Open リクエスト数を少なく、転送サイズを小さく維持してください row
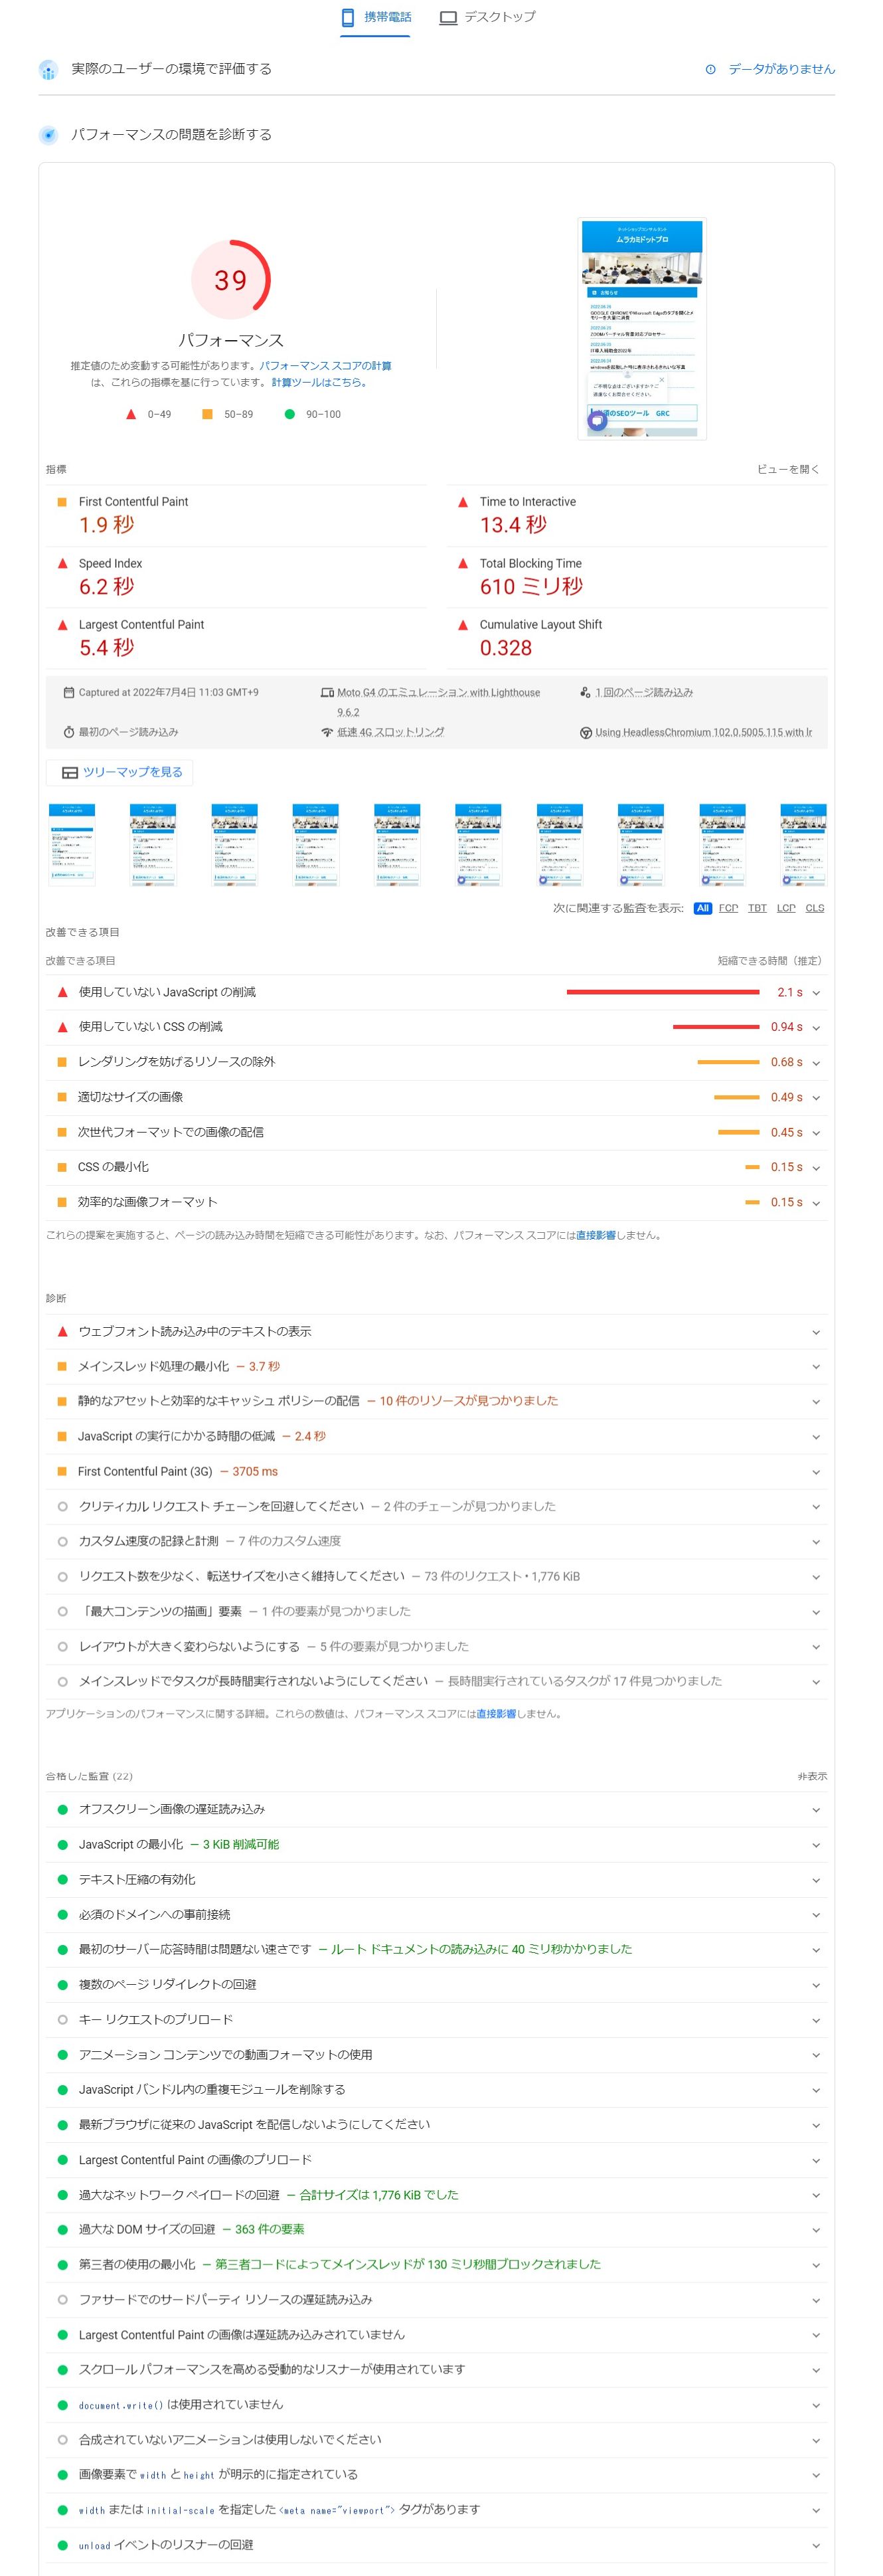 pos(436,1577)
